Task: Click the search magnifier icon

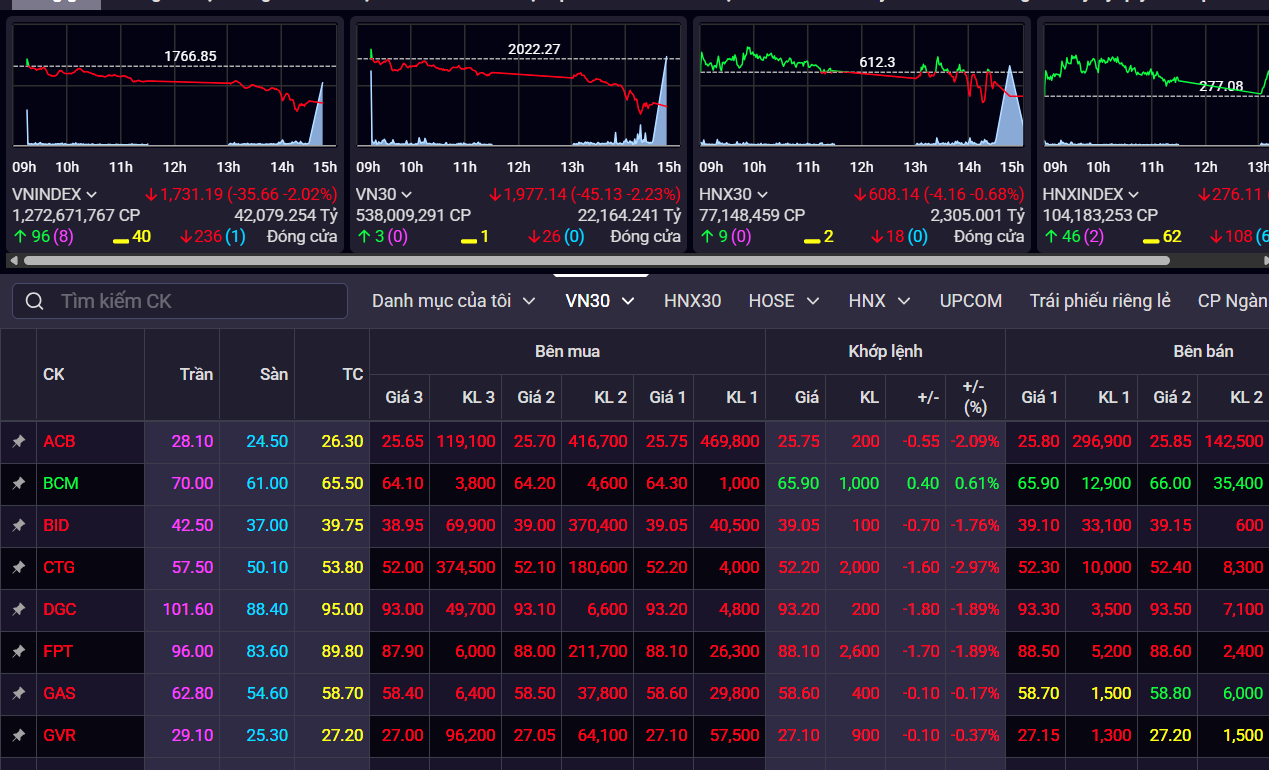Action: click(35, 301)
